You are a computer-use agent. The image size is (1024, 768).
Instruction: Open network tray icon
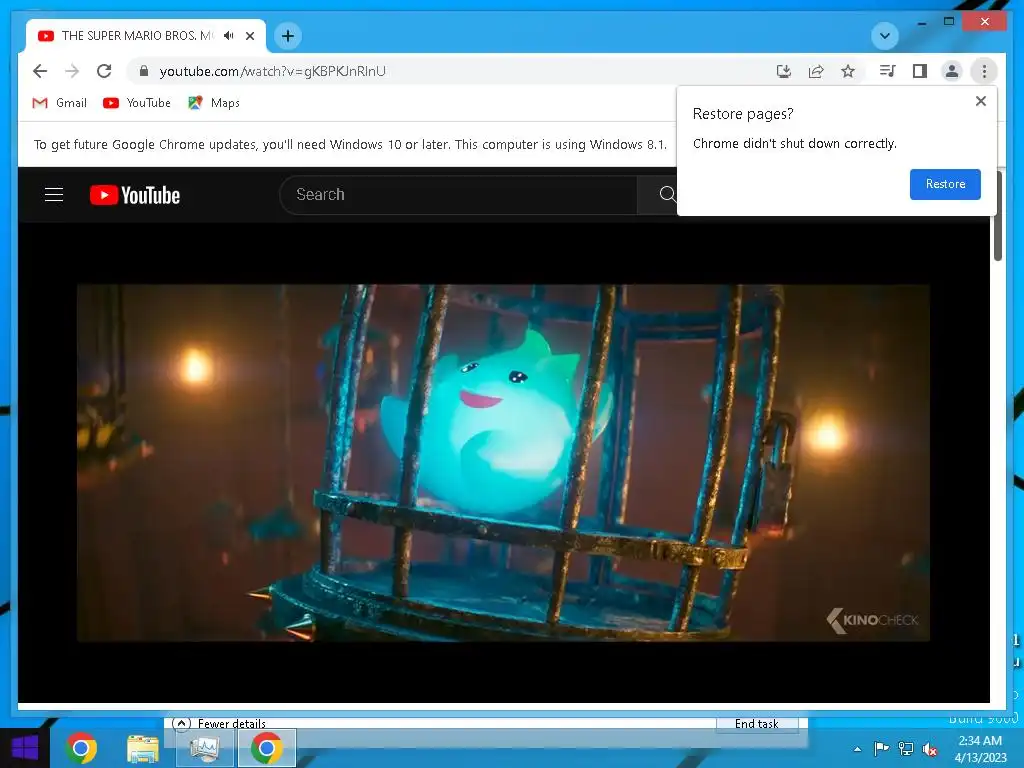(906, 748)
